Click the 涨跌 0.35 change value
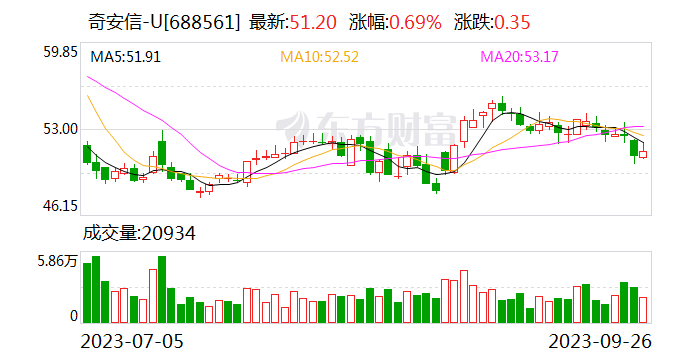The image size is (688, 360). 512,22
